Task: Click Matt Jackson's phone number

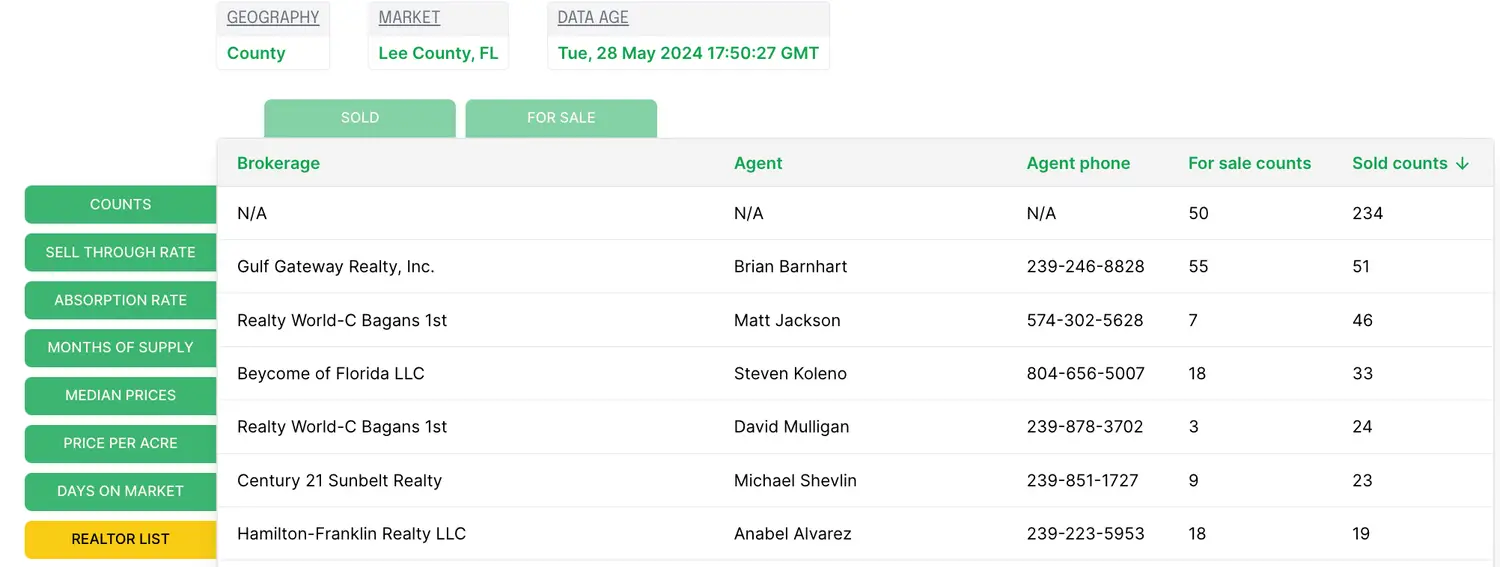Action: click(1085, 320)
